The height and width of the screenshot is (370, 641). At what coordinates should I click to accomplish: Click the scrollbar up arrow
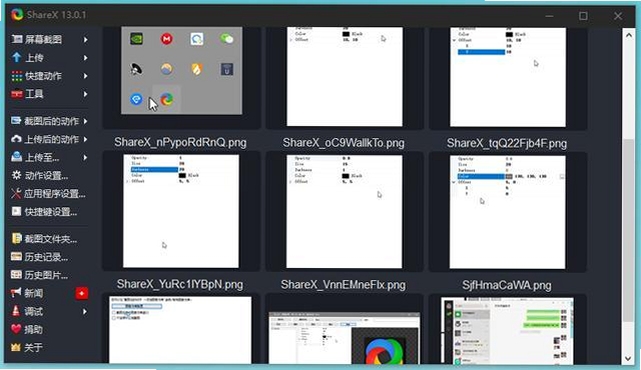pos(628,35)
